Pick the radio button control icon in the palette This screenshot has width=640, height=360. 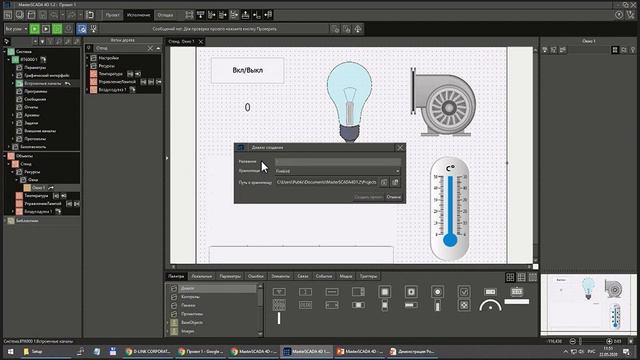(x=438, y=291)
